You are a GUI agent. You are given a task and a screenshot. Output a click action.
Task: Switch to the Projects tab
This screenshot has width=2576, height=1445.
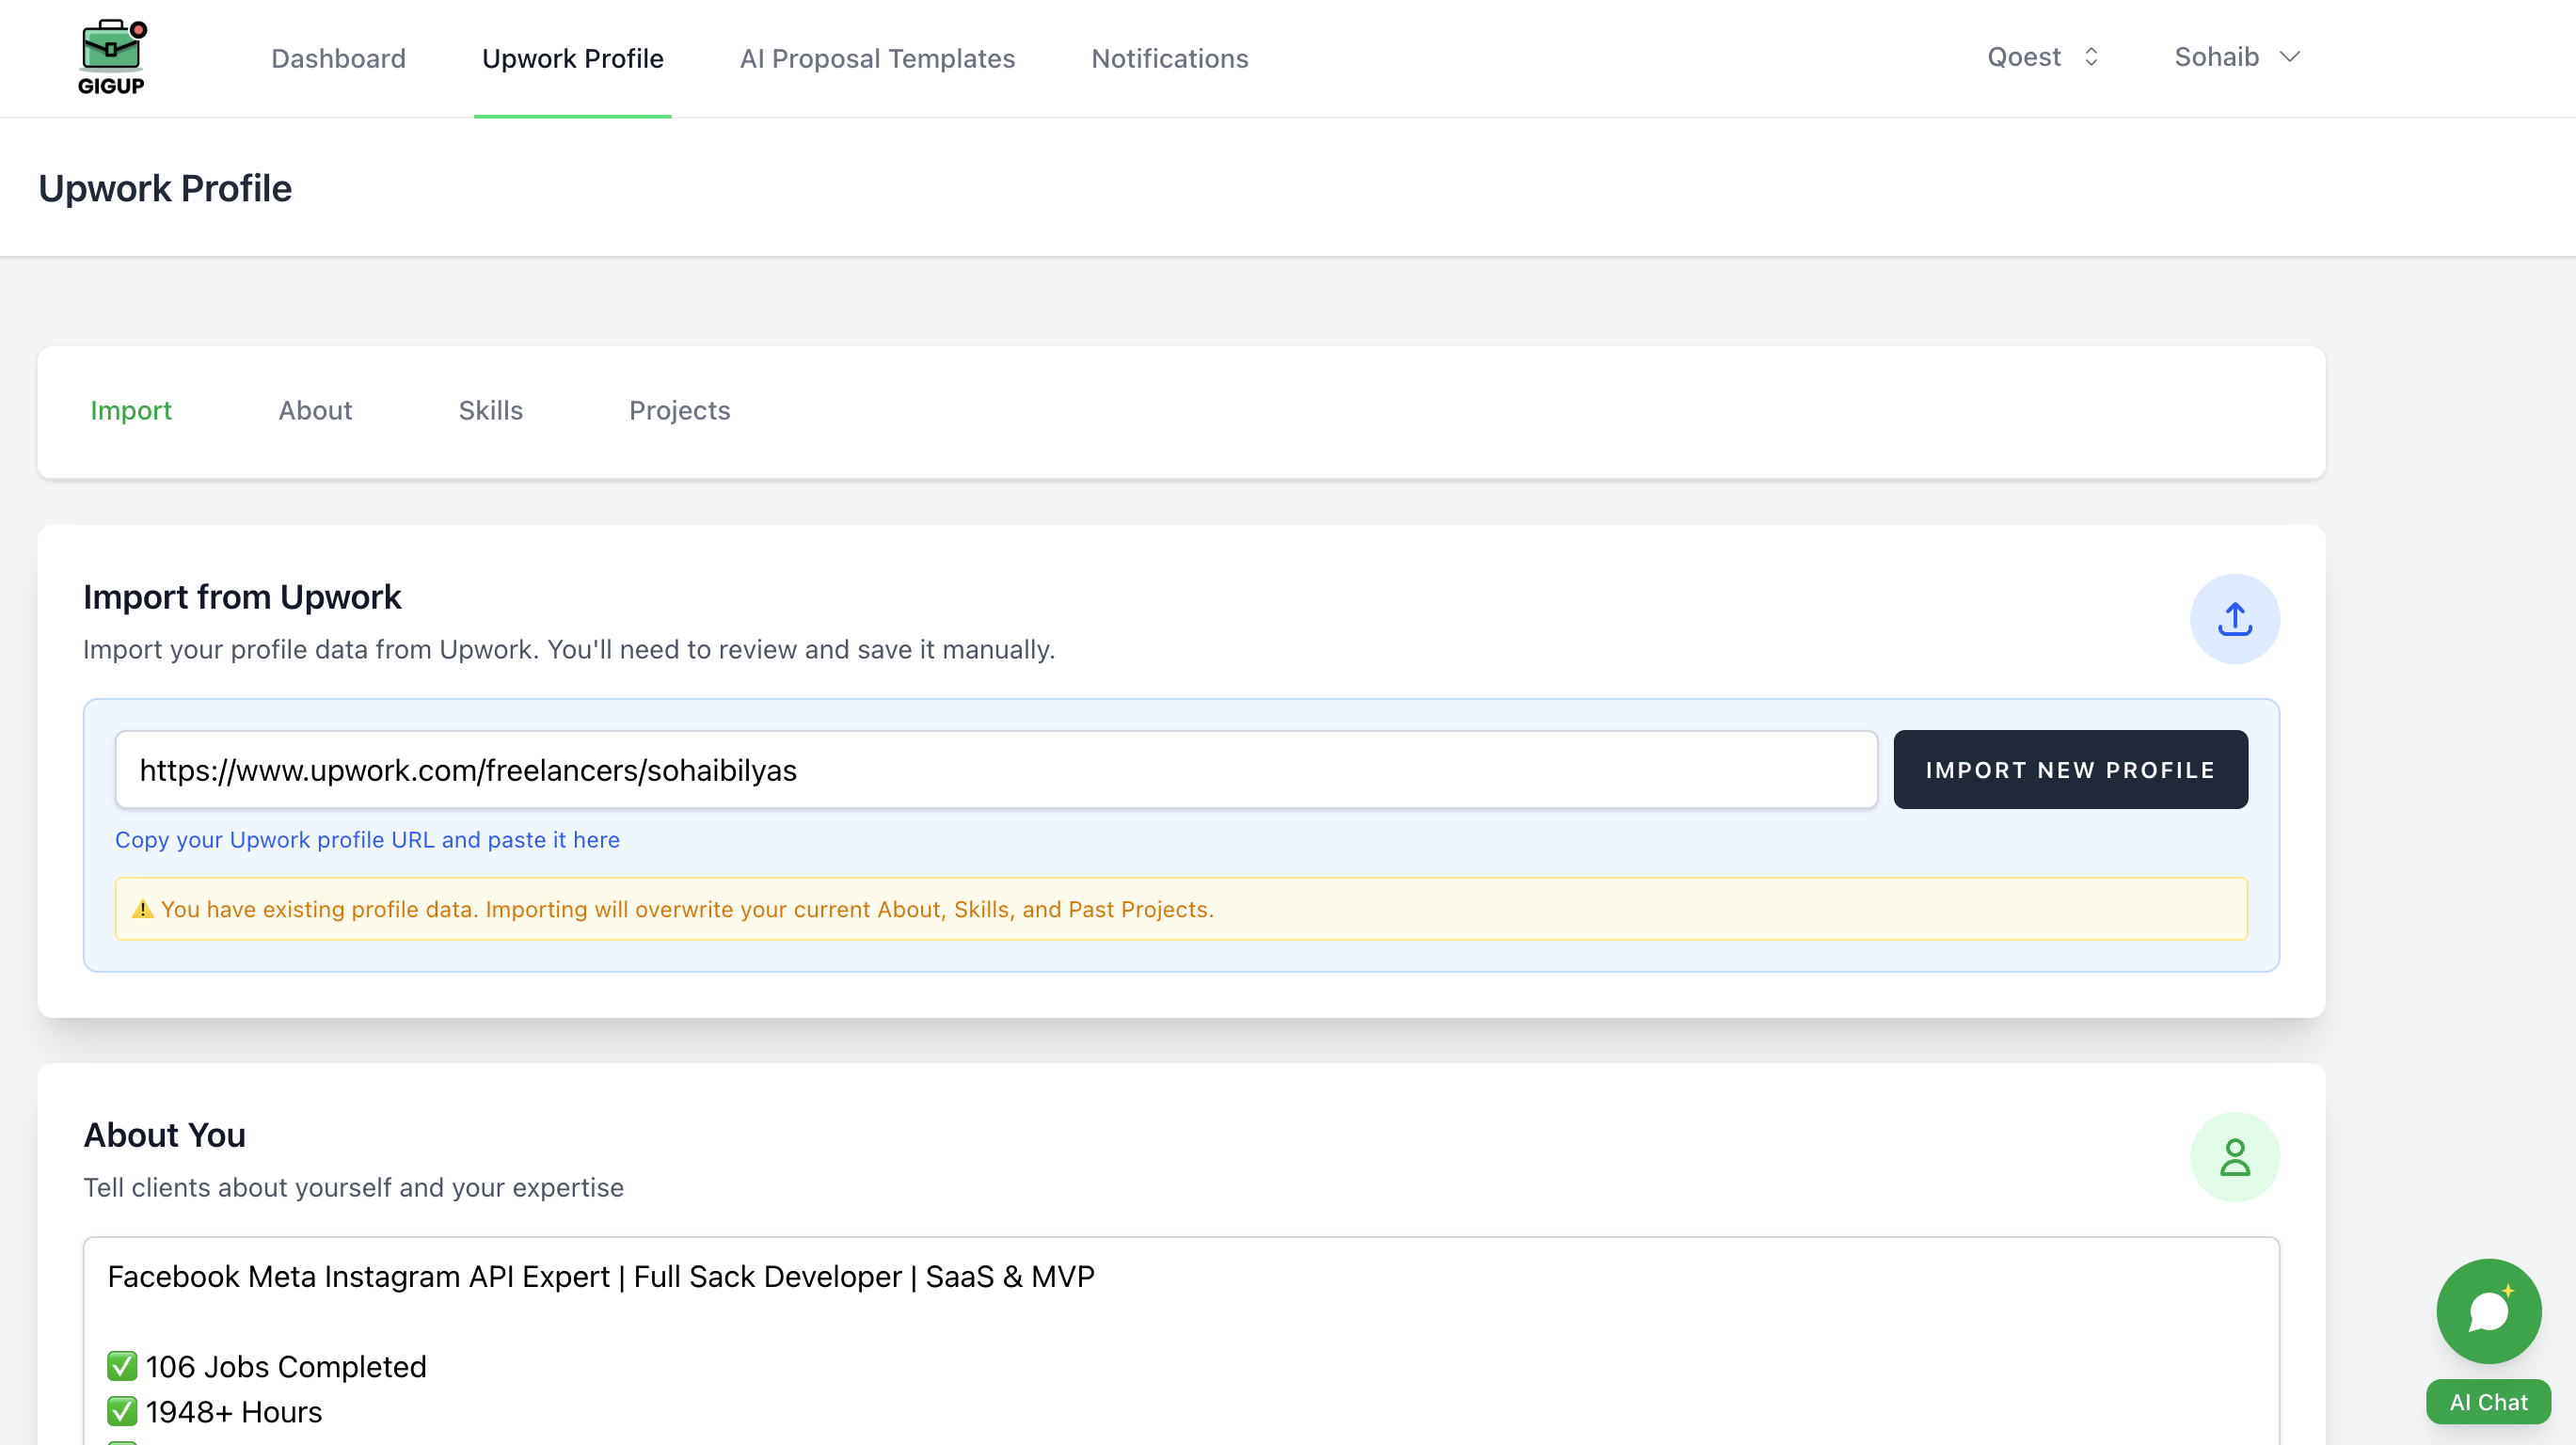(x=679, y=410)
